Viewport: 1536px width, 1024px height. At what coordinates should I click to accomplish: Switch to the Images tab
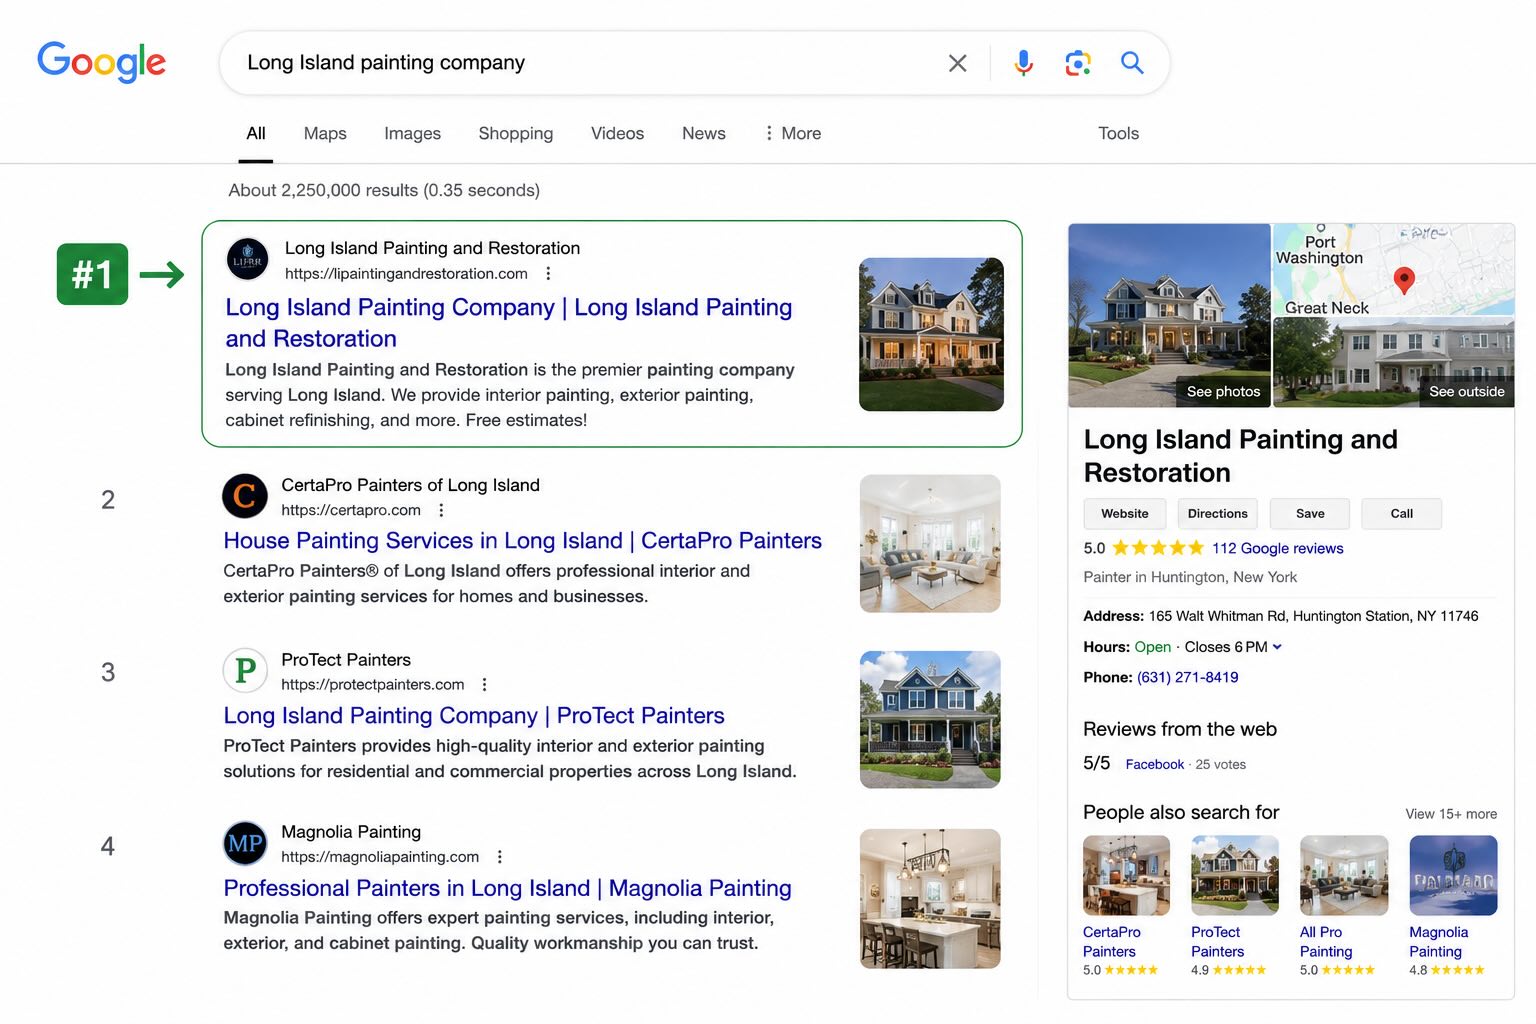tap(412, 133)
